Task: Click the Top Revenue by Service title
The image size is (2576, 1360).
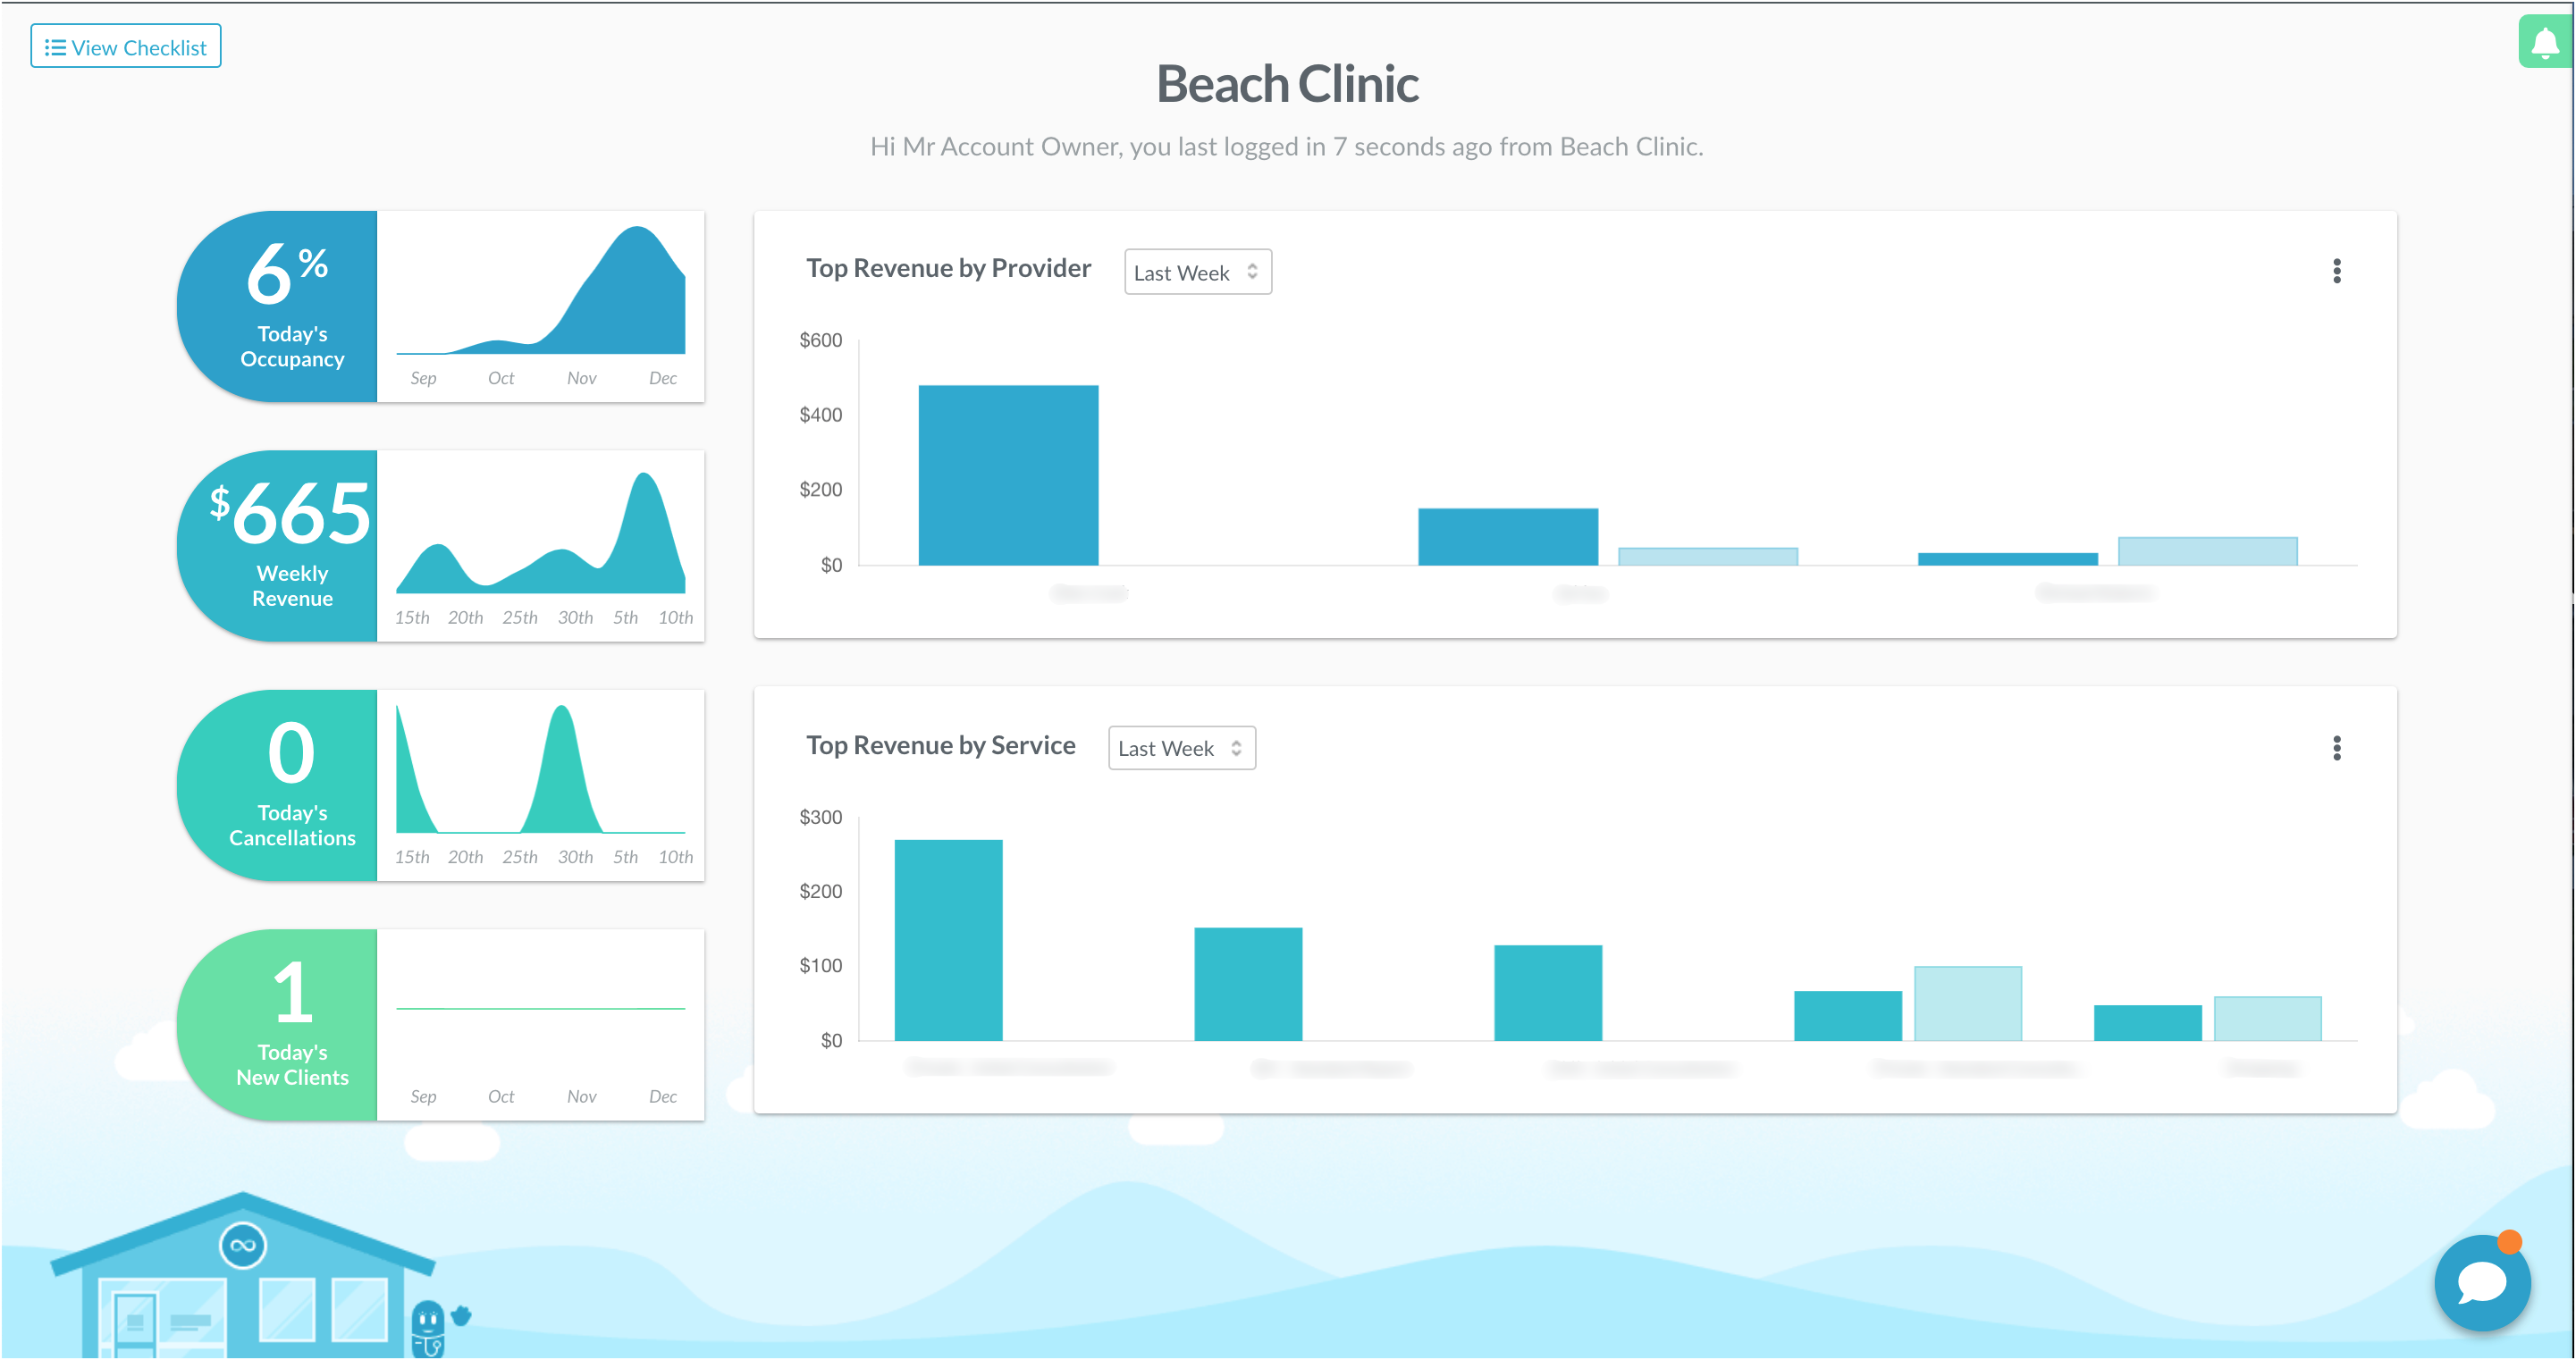Action: tap(941, 745)
